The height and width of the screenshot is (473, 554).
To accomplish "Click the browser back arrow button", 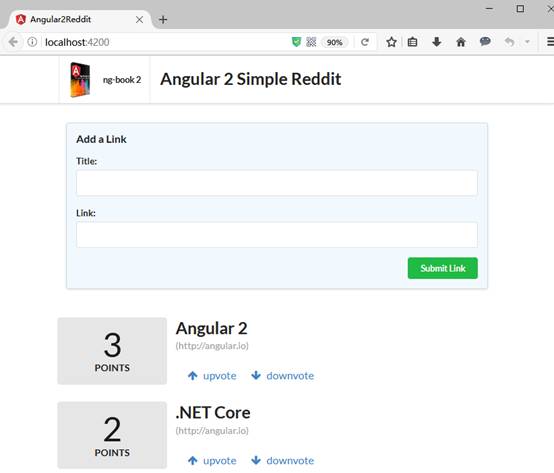I will (x=13, y=42).
